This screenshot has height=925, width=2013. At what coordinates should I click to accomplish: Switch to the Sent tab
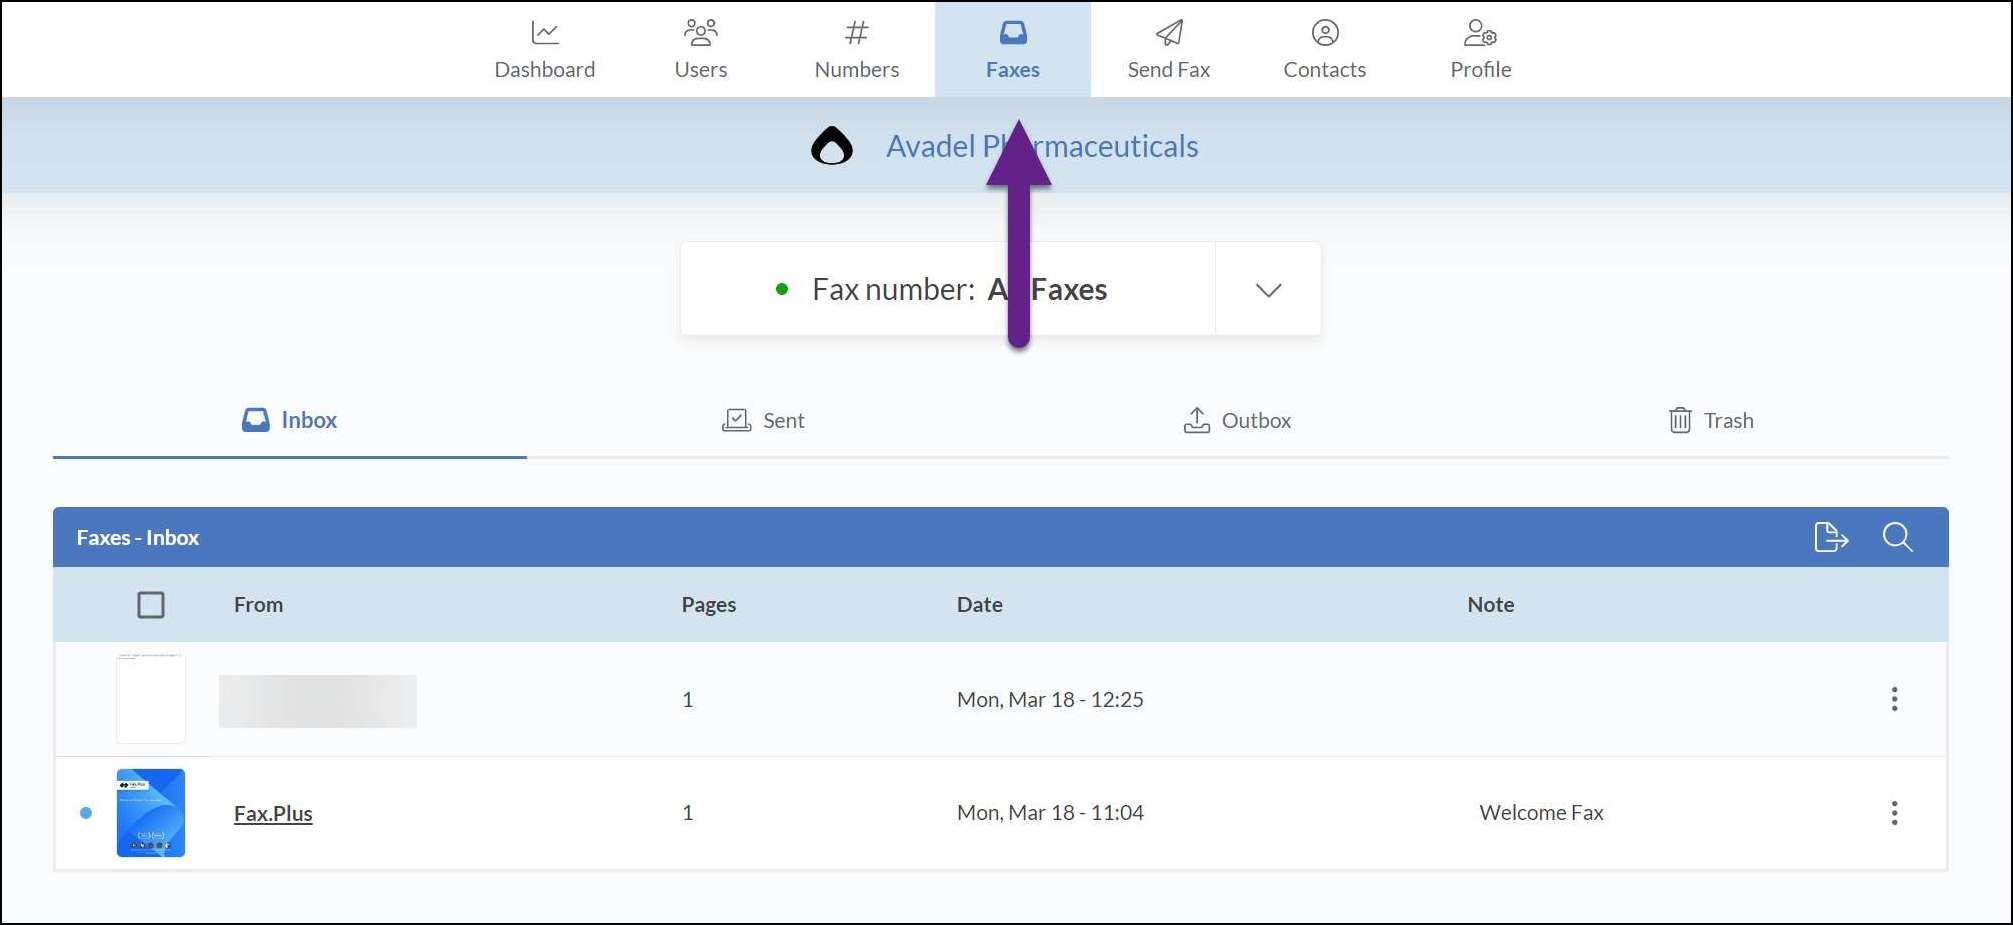[764, 420]
